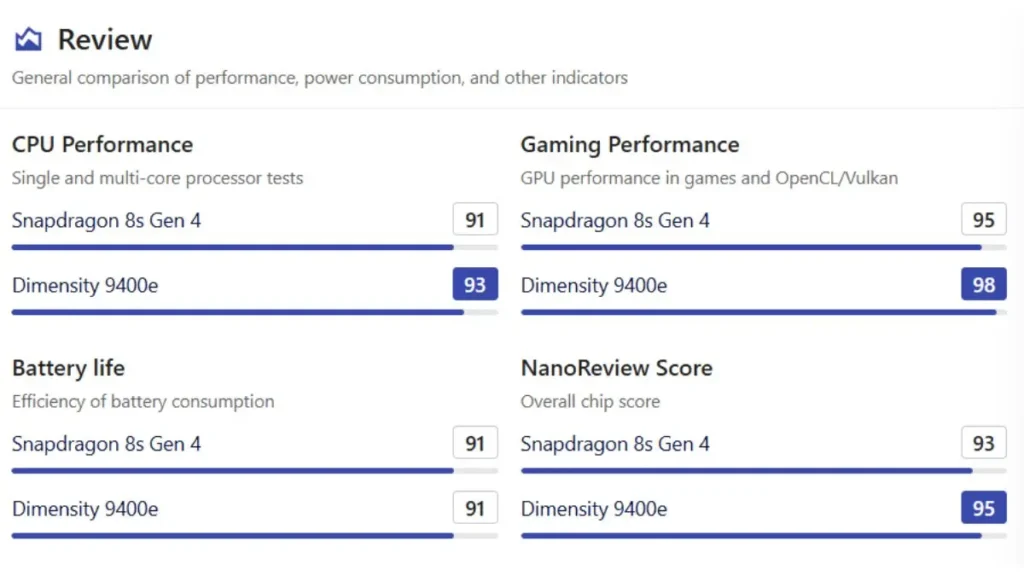Click the Gaming score badge showing 95
This screenshot has height=576, width=1024.
click(984, 220)
